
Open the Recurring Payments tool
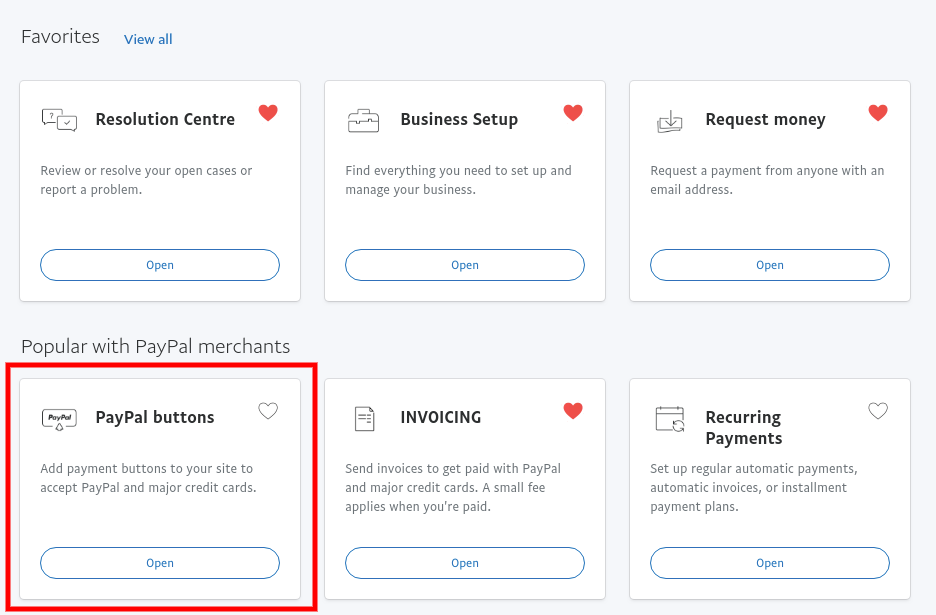click(x=770, y=563)
